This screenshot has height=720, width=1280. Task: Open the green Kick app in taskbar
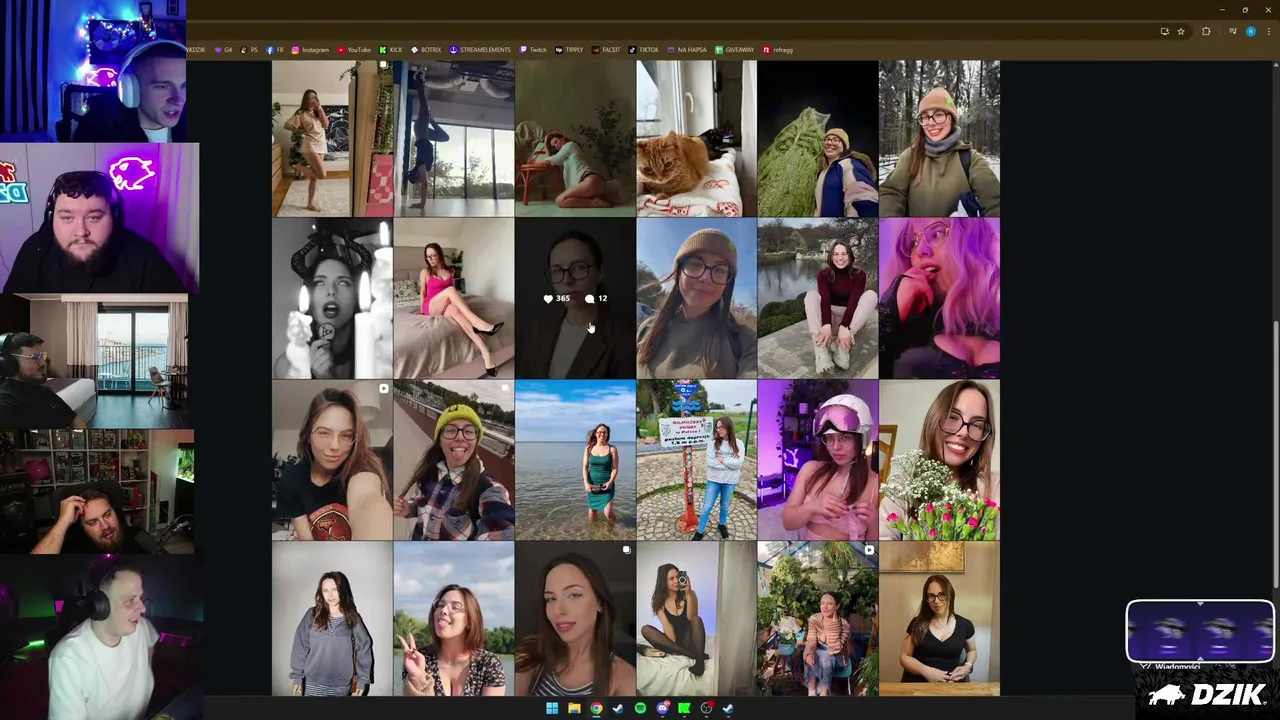pos(684,708)
